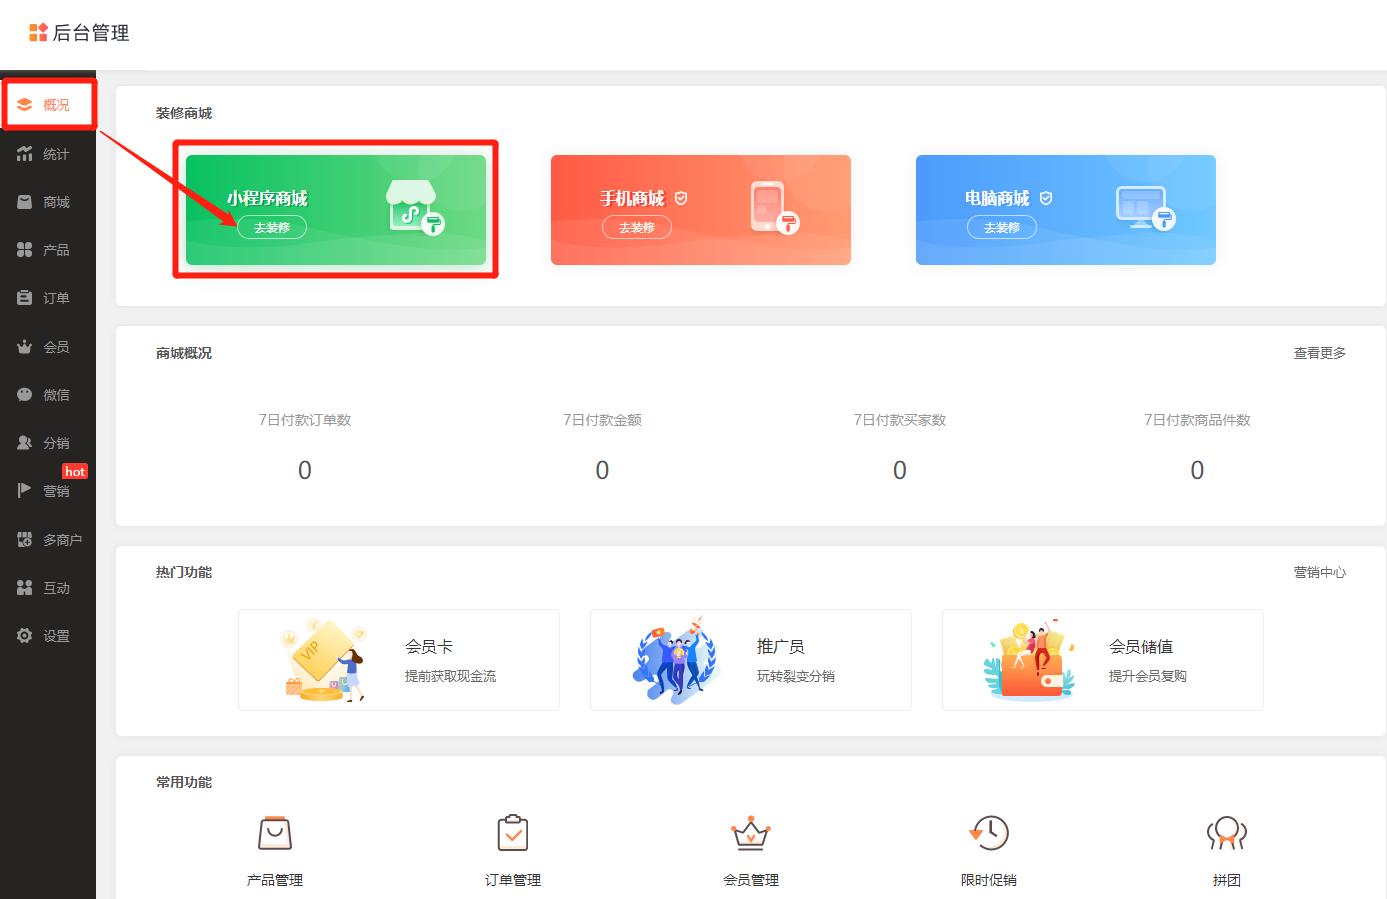Open 会员管理 crown icon

pos(750,833)
